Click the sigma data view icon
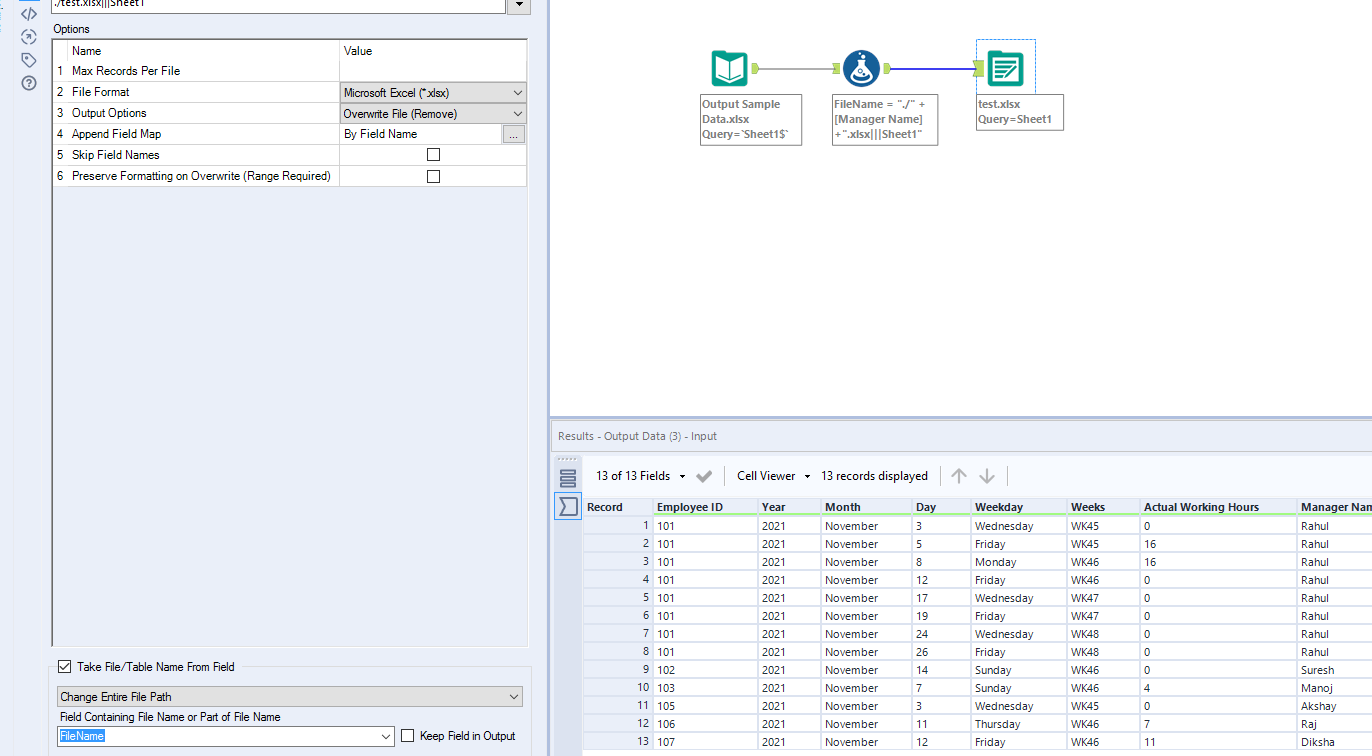This screenshot has height=756, width=1372. (568, 507)
